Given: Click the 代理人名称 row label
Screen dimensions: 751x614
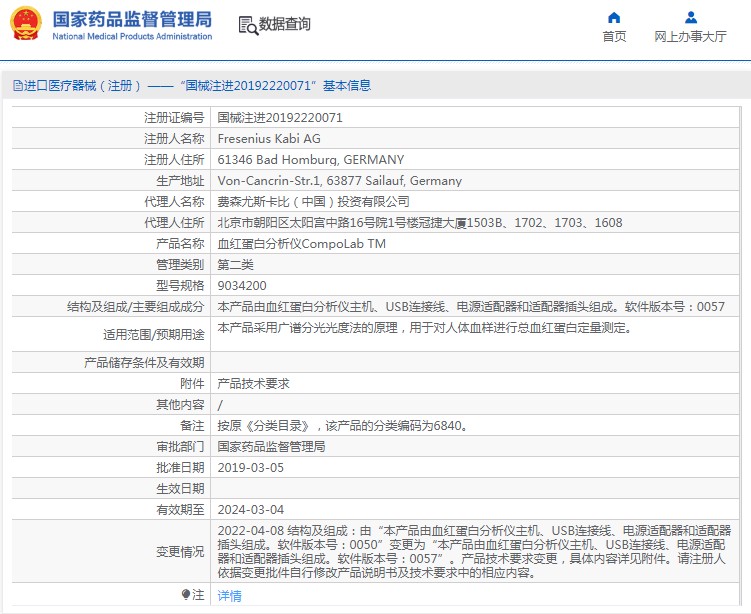Looking at the screenshot, I should click(x=174, y=202).
